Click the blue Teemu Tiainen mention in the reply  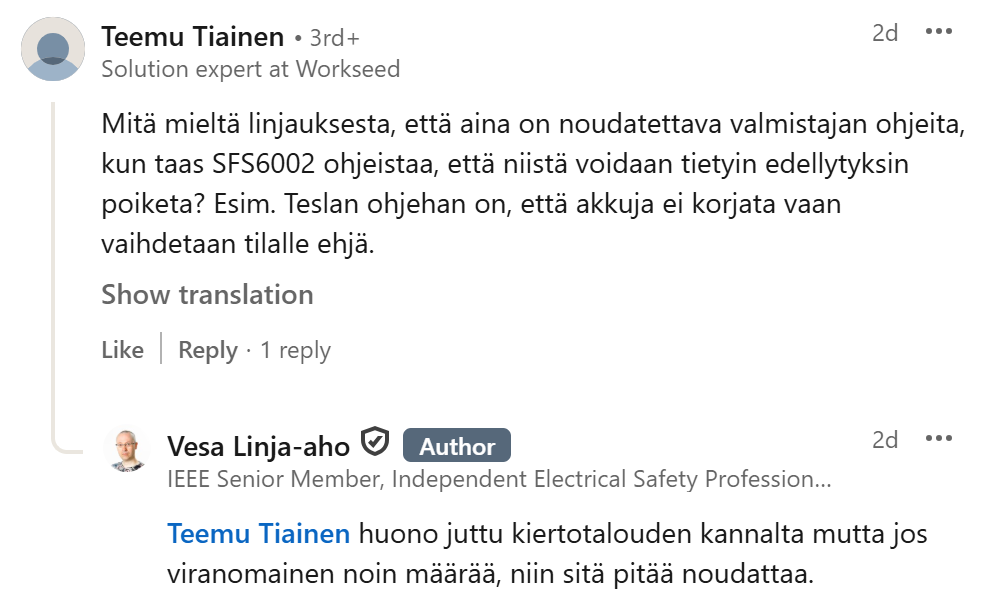tap(258, 534)
